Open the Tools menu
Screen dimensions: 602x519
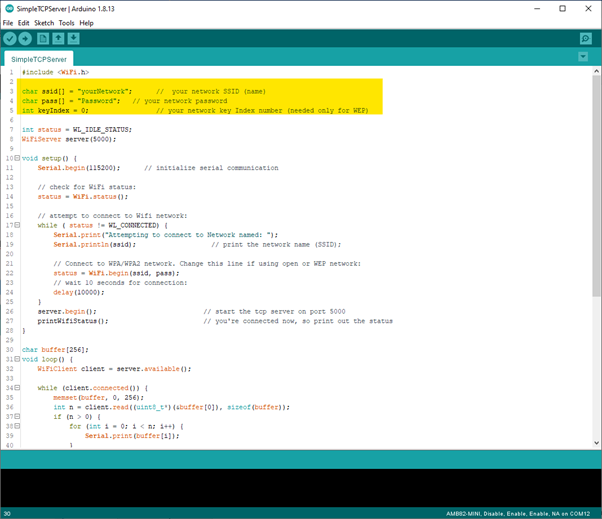click(66, 22)
